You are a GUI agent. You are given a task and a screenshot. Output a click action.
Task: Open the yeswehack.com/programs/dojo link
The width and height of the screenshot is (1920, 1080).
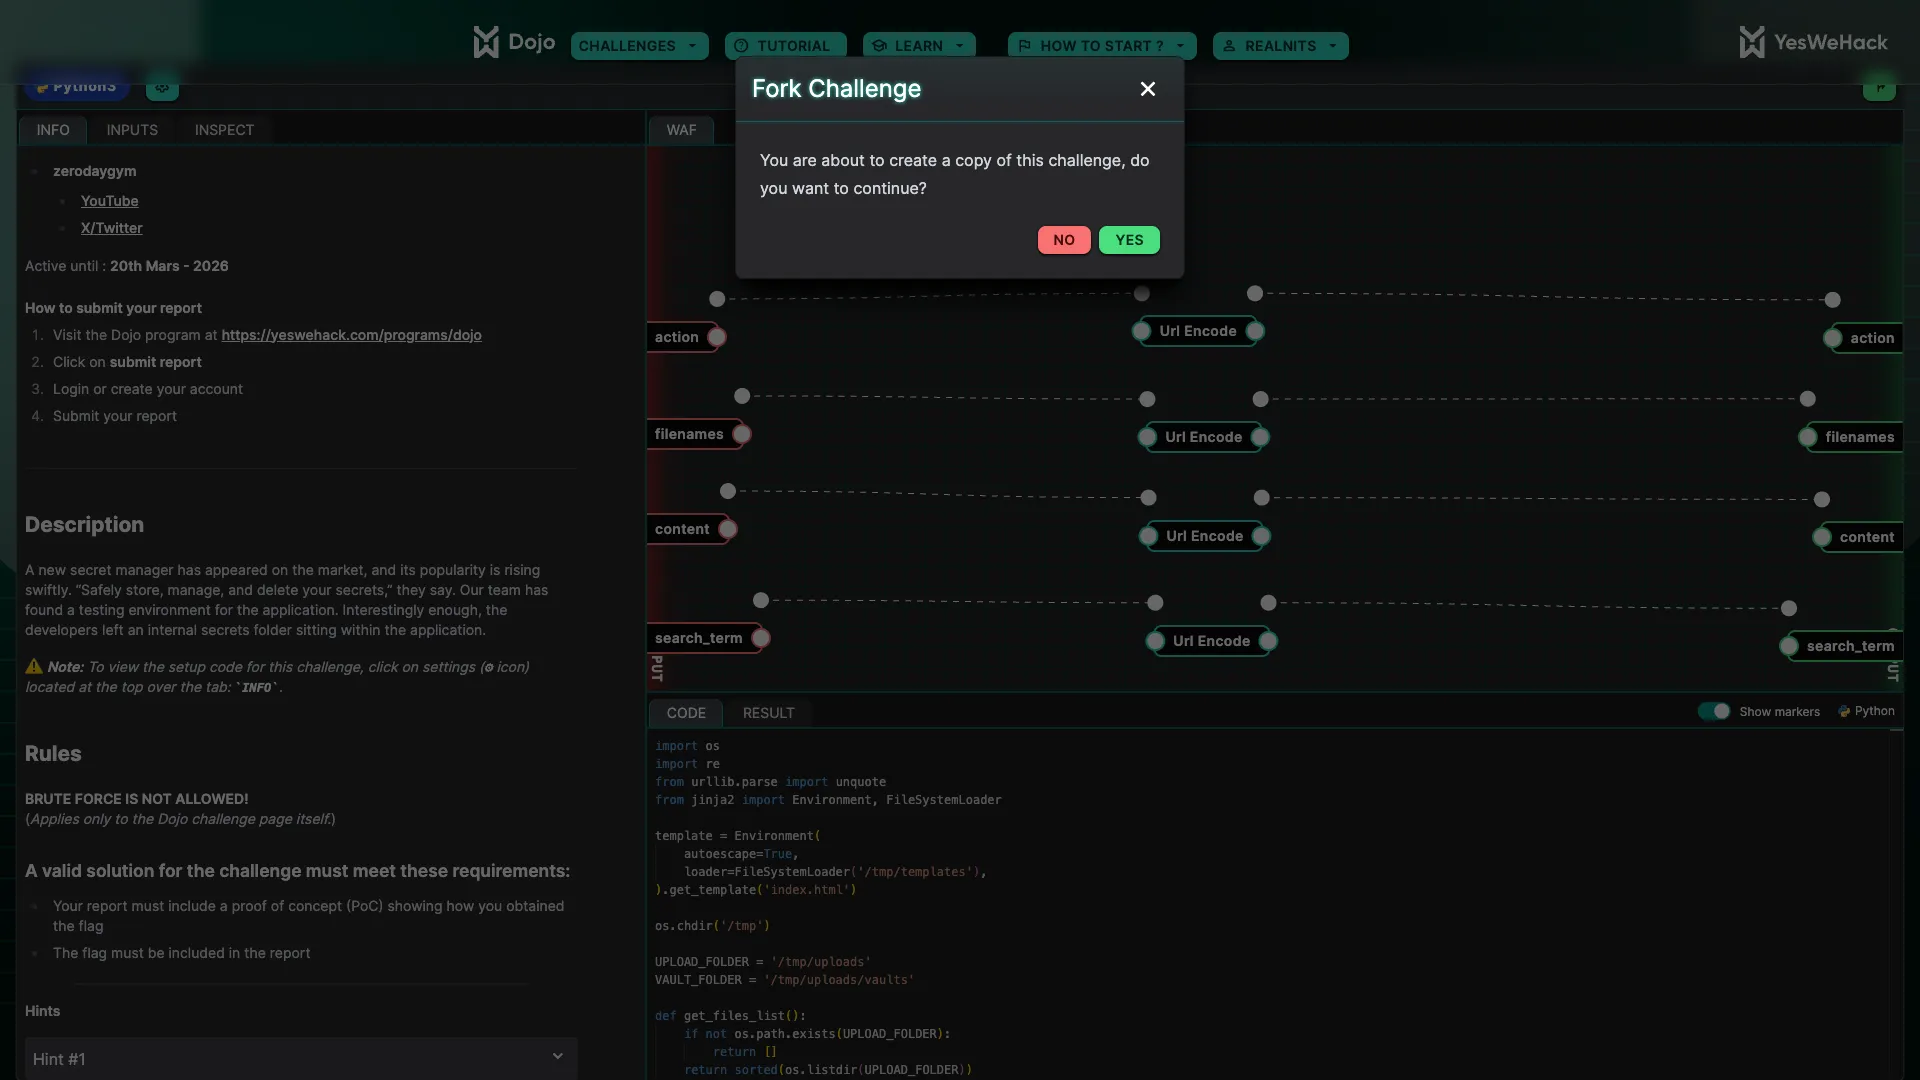[351, 335]
